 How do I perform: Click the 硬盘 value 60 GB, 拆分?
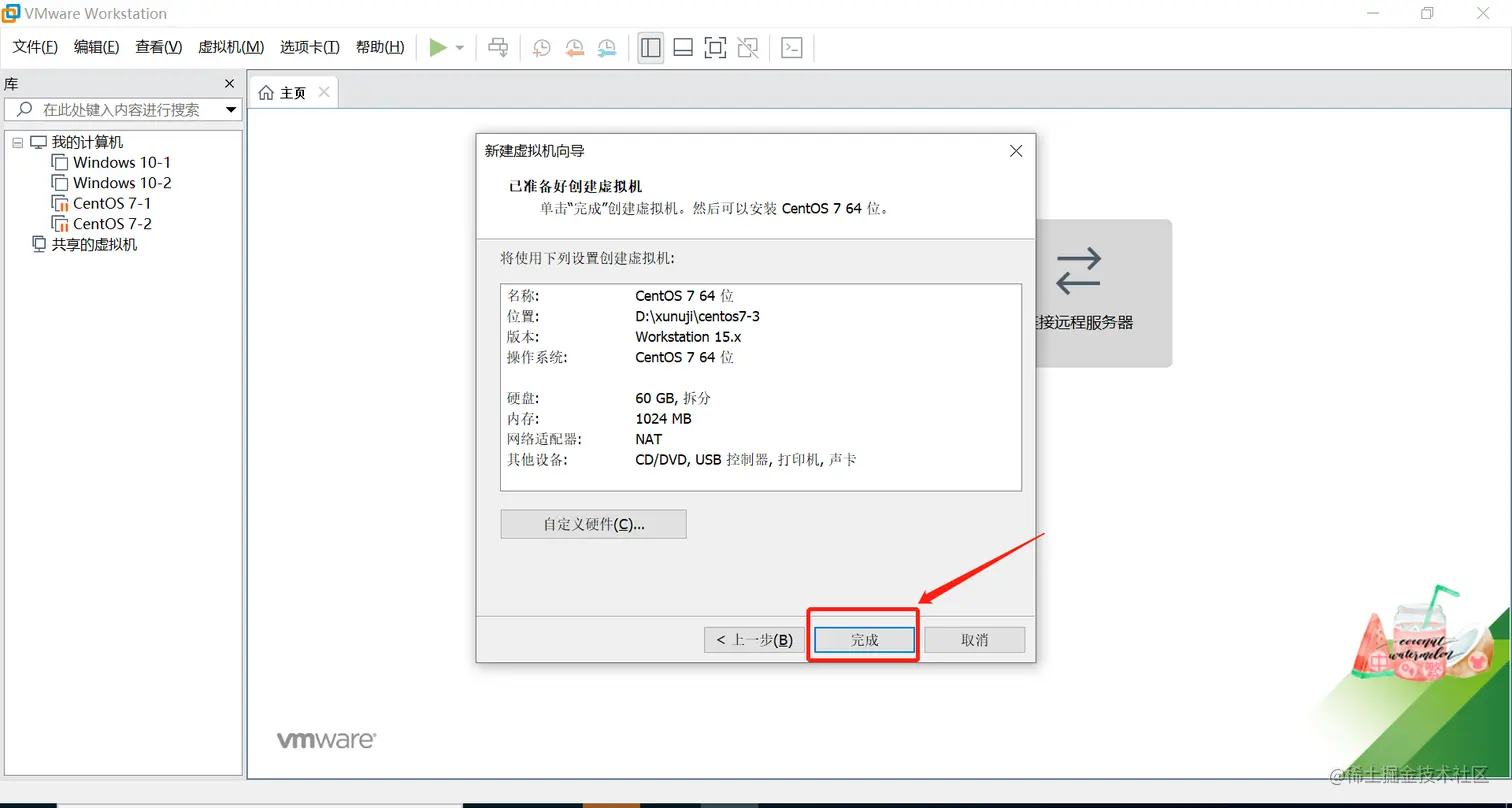pyautogui.click(x=673, y=398)
